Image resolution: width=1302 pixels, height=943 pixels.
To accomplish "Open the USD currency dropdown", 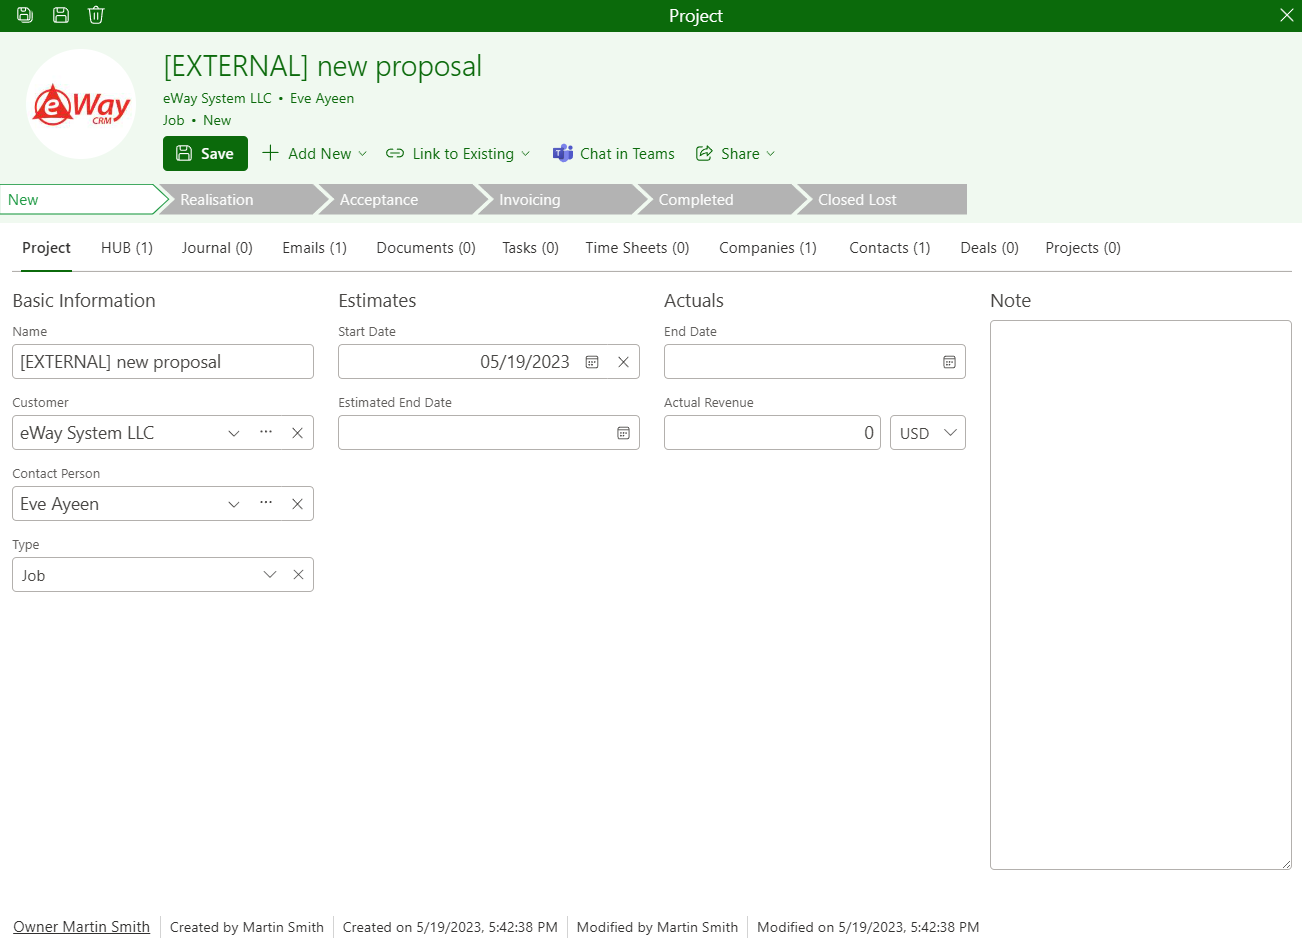I will click(928, 433).
